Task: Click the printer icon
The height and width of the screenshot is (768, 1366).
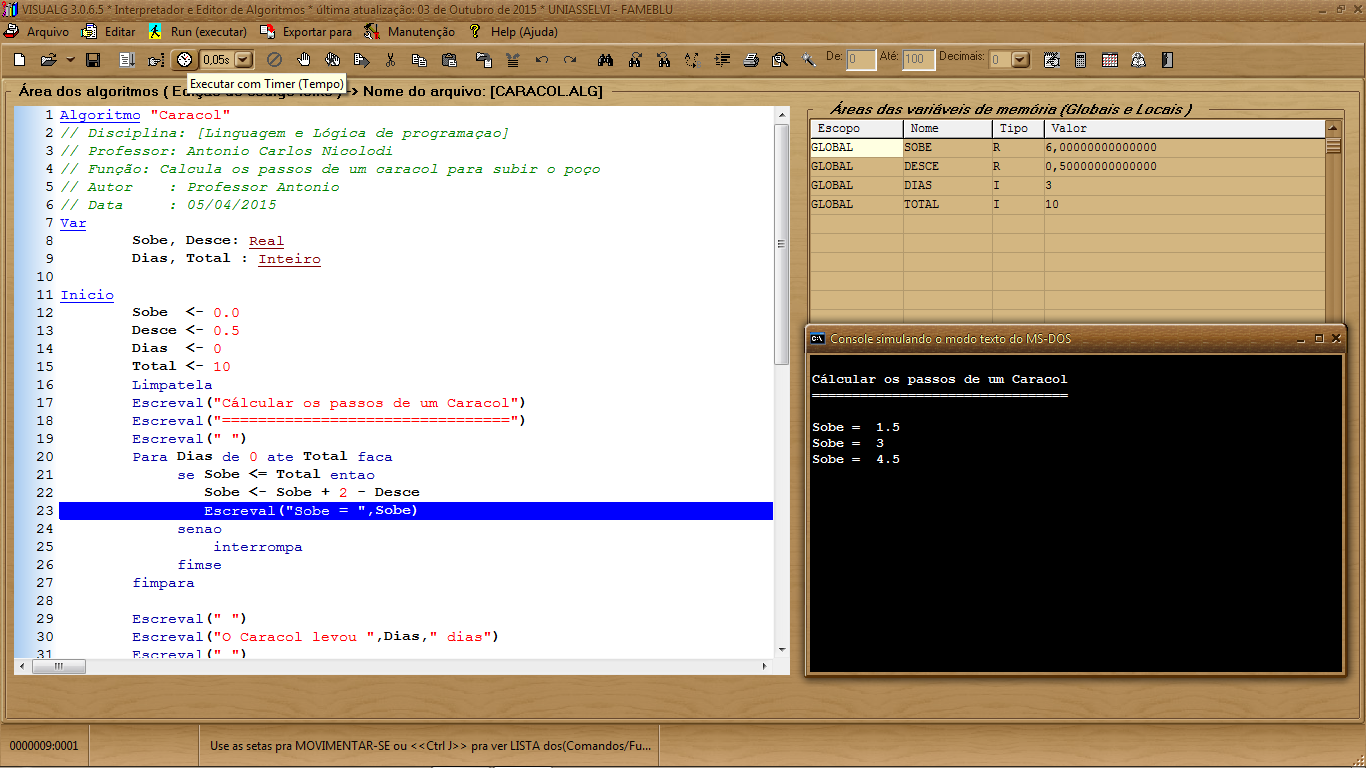Action: (x=750, y=60)
